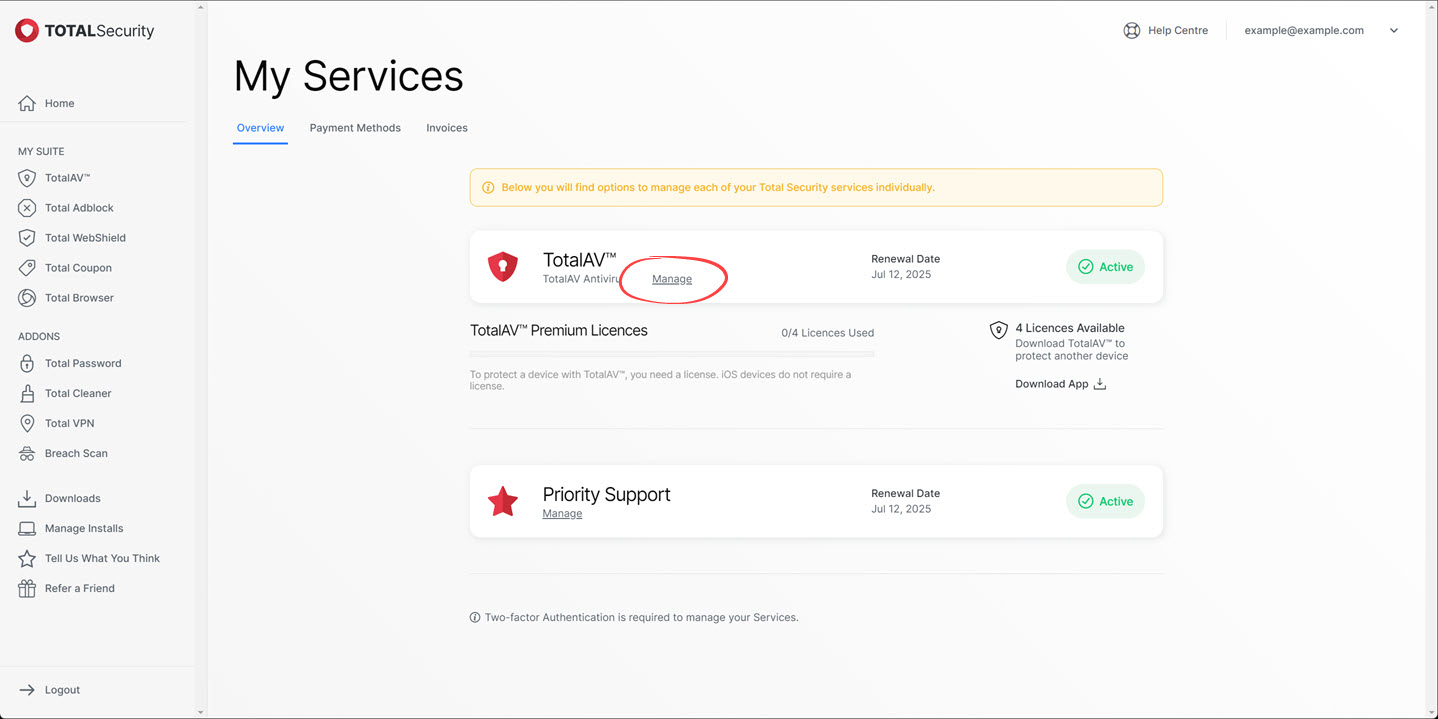Click the Priority Support card title
The width and height of the screenshot is (1438, 719).
(606, 494)
